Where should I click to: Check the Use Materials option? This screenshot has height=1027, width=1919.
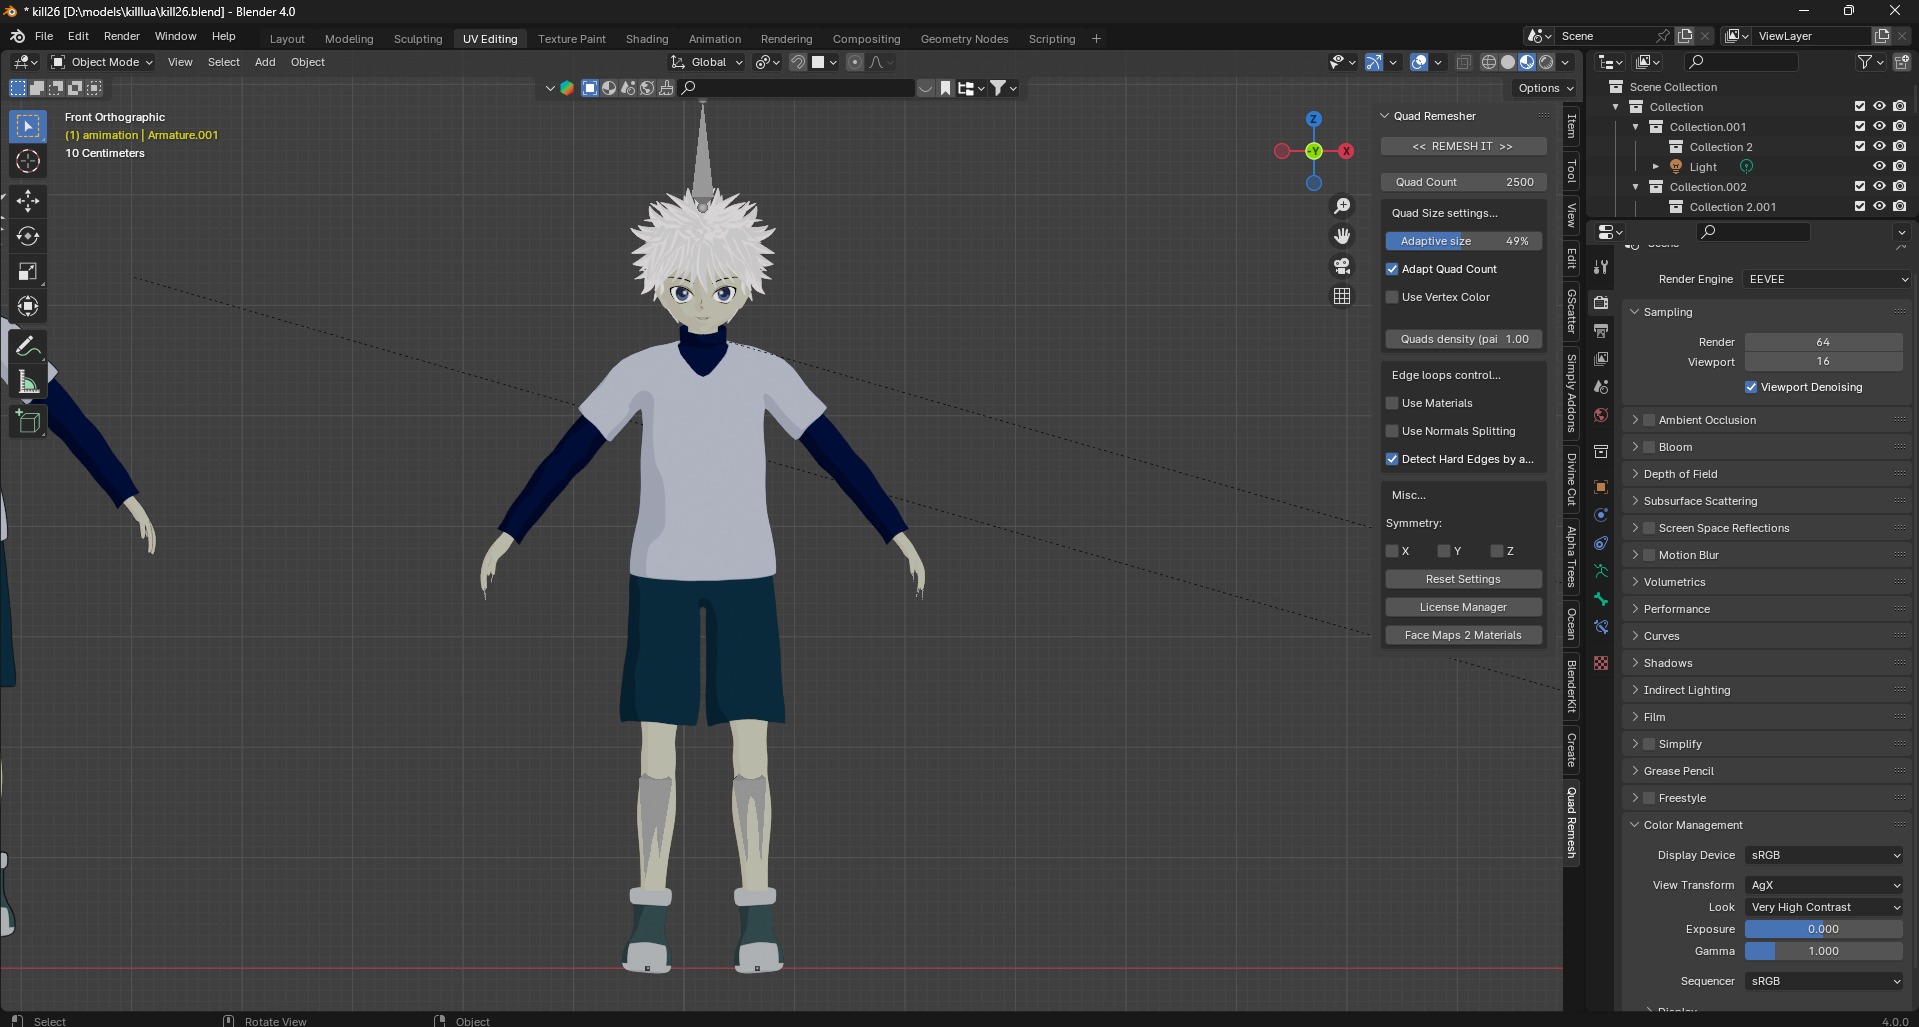[x=1392, y=403]
